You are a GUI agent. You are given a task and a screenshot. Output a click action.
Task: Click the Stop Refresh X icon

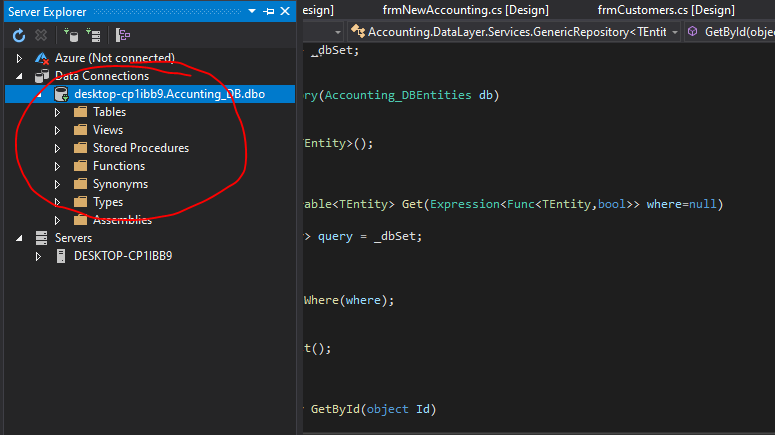click(x=41, y=35)
